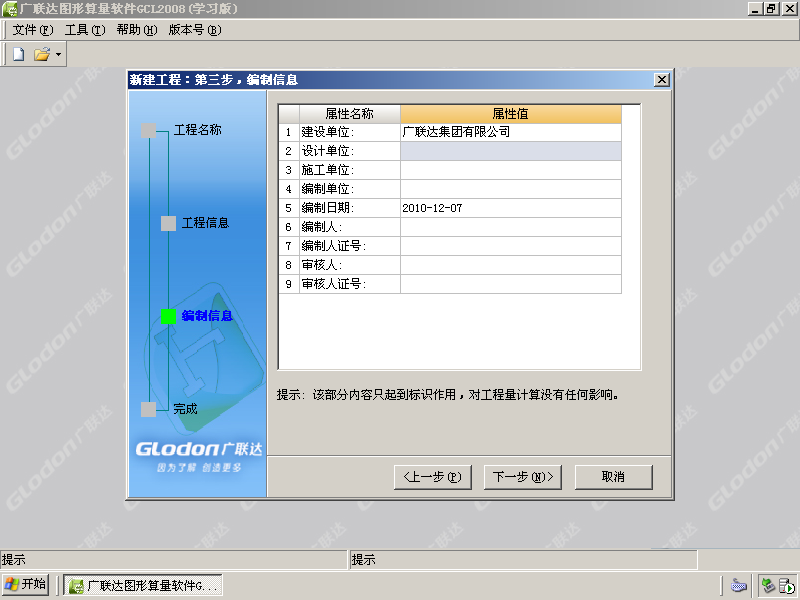Click the 完成 step label

click(185, 409)
